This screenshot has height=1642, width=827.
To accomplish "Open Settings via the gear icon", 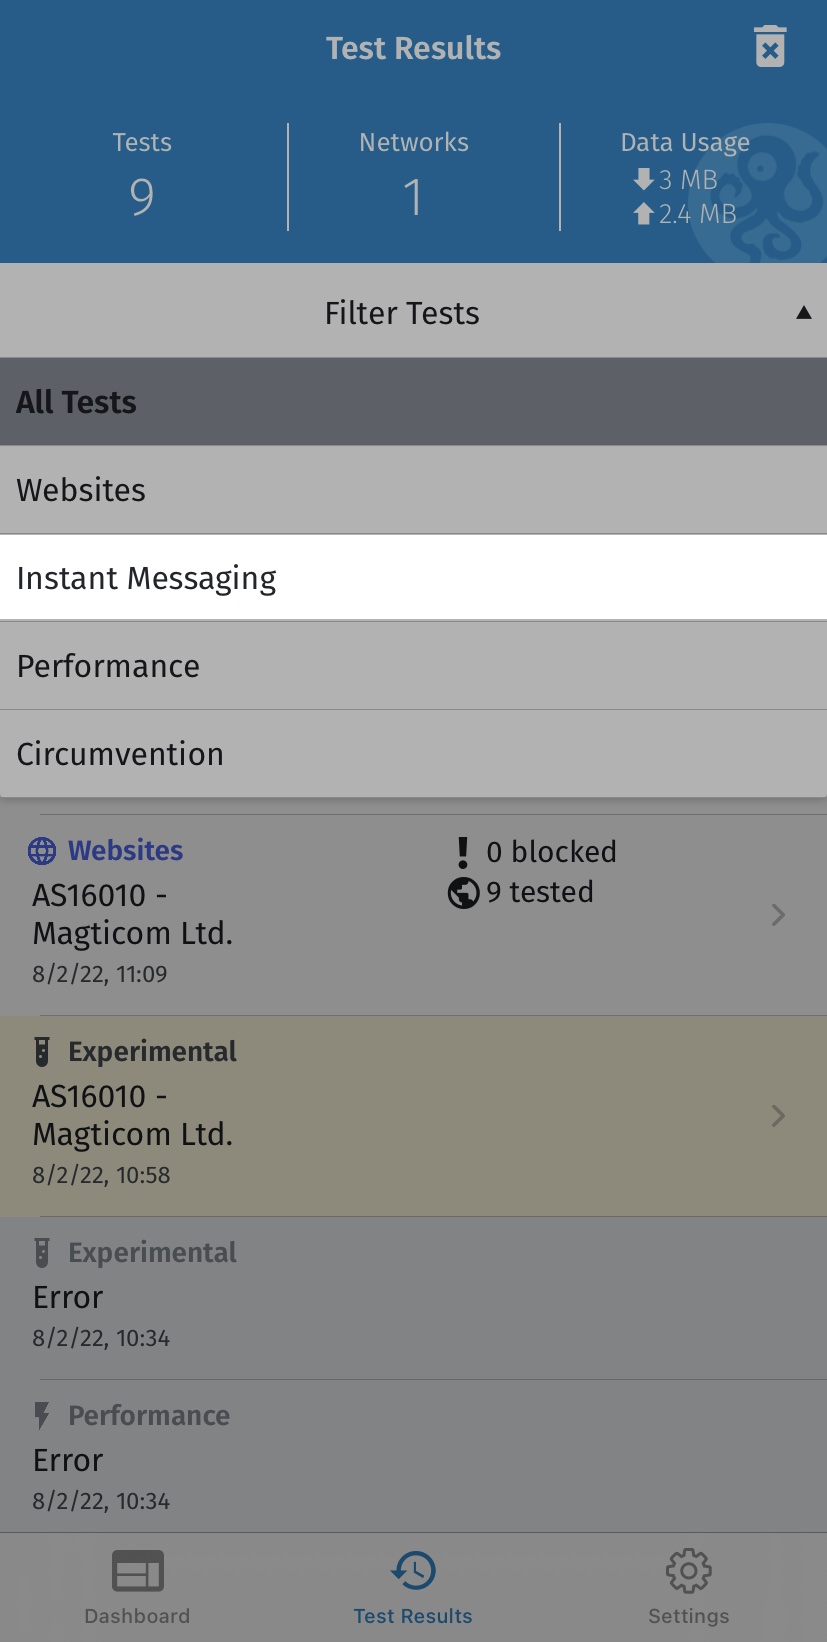I will pyautogui.click(x=688, y=1572).
